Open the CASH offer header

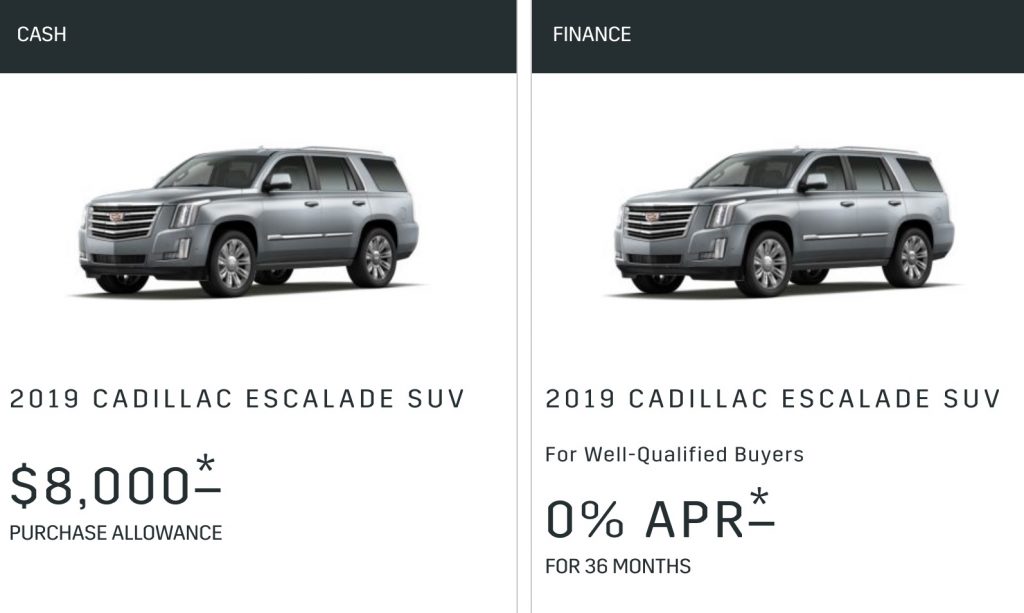258,36
